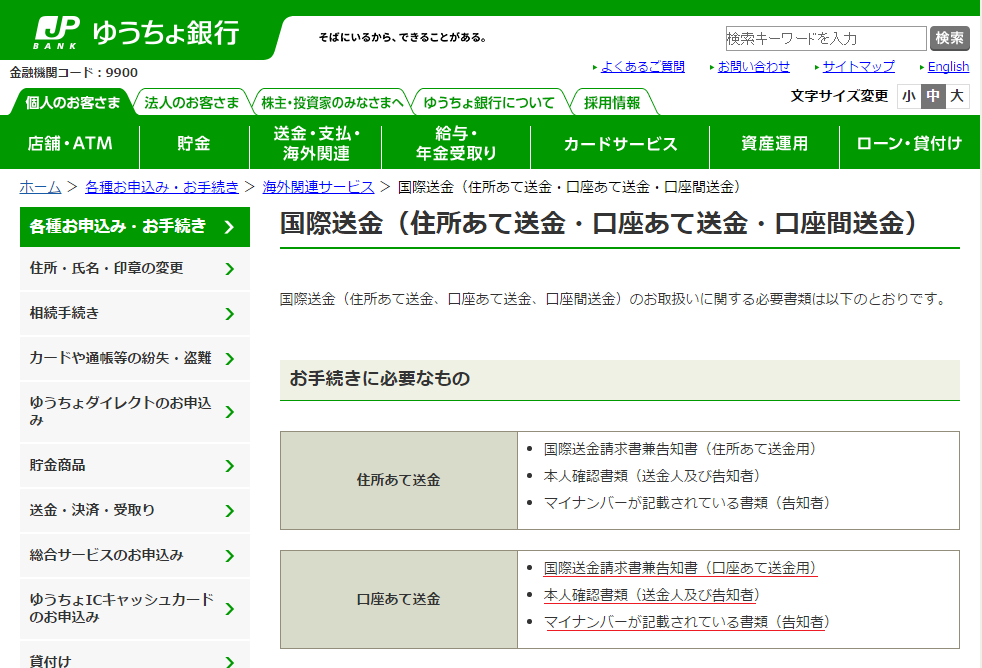Open ローン・貸付け navigation menu
The image size is (982, 668).
click(x=909, y=143)
